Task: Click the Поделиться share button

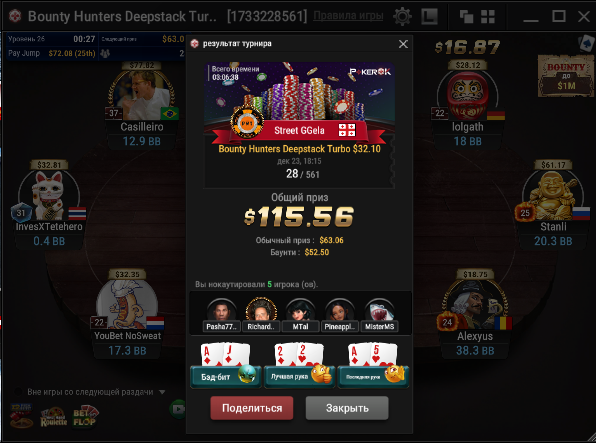Action: [x=252, y=408]
